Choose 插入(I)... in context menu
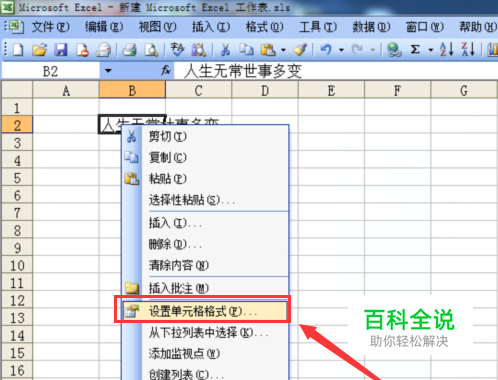Screen dimensions: 498x380 pyautogui.click(x=205, y=223)
